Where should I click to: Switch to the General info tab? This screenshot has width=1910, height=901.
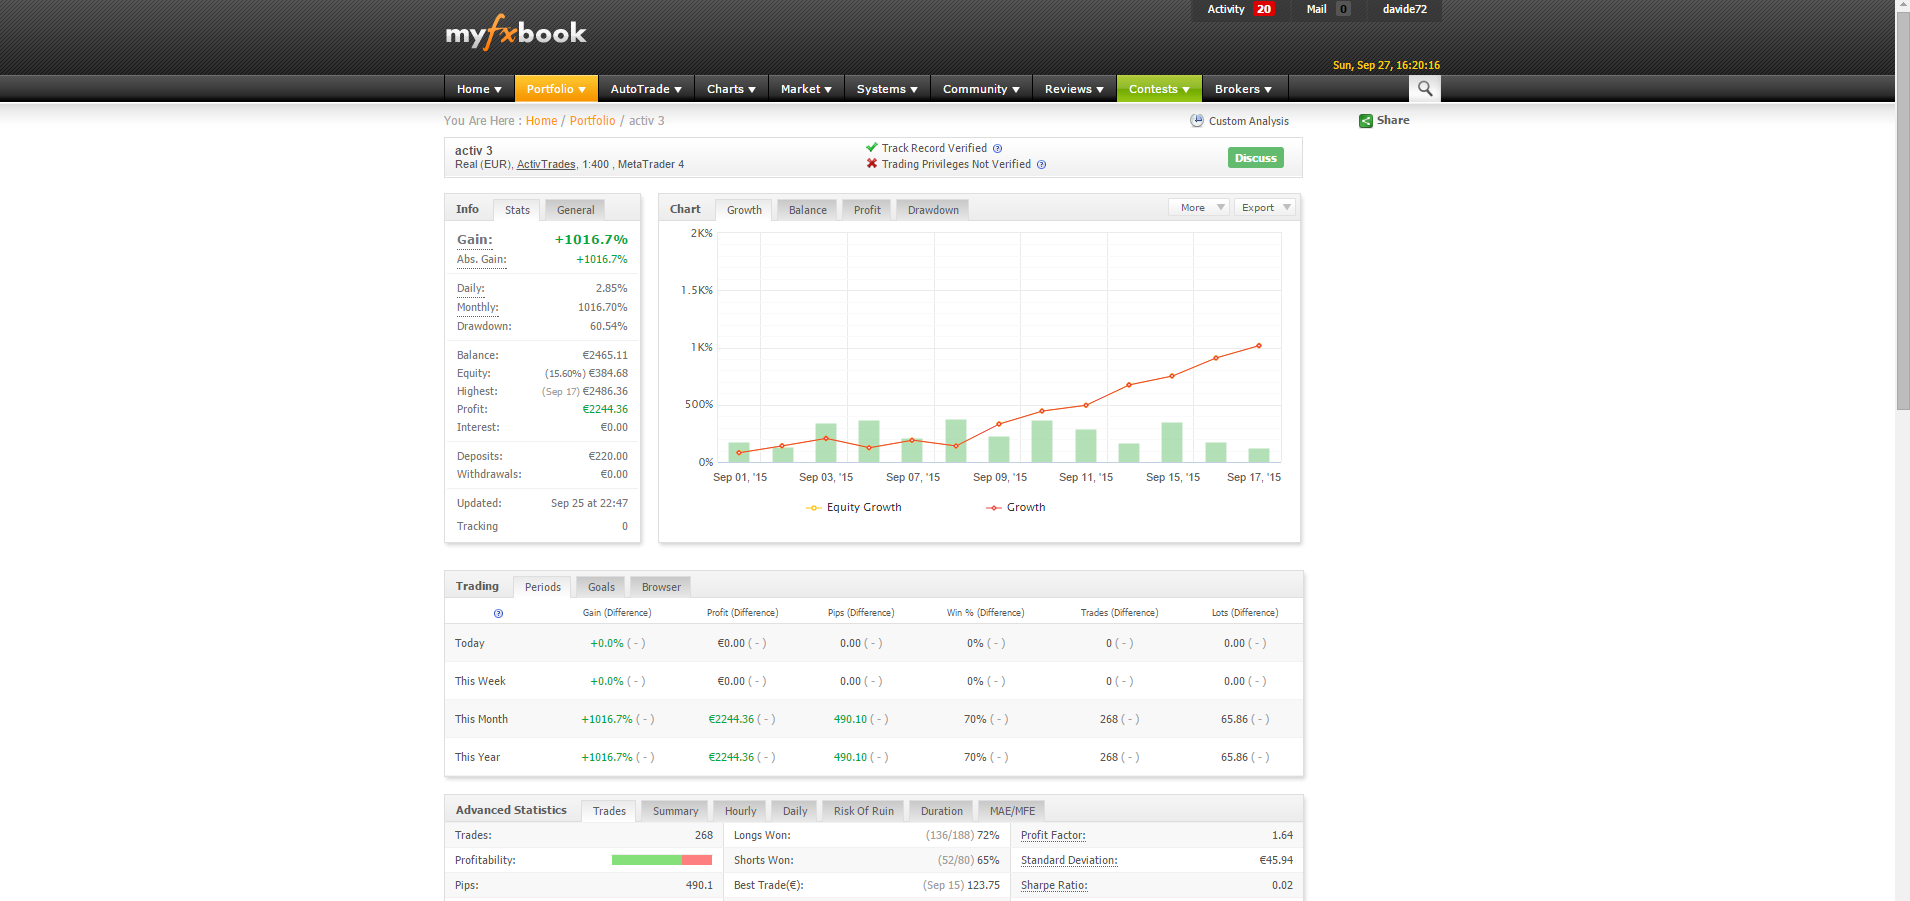pyautogui.click(x=576, y=210)
